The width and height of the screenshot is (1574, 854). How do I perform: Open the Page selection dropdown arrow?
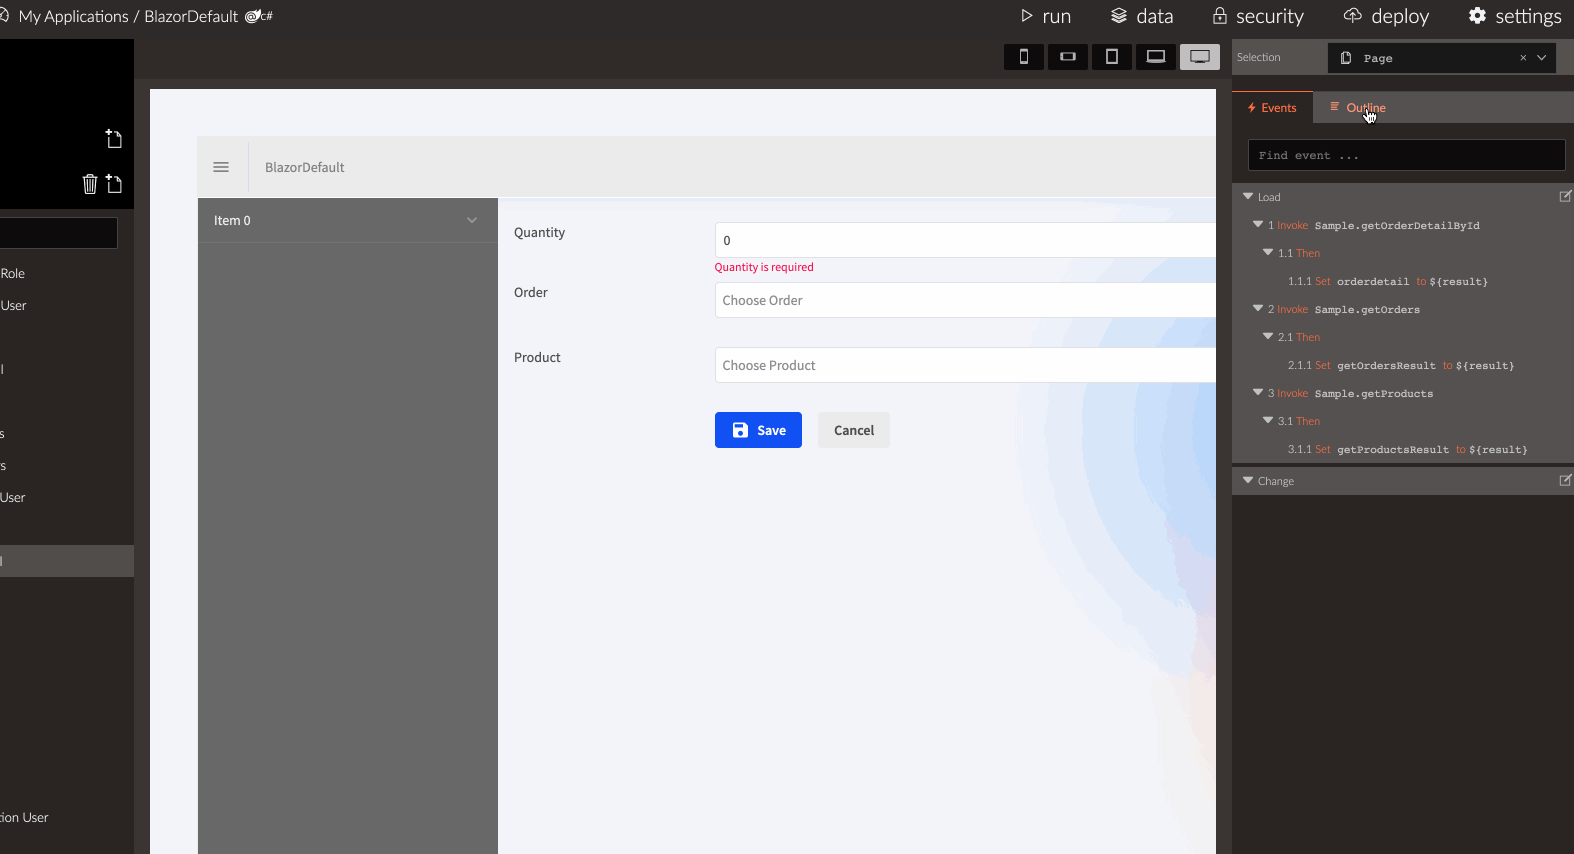[x=1542, y=58]
